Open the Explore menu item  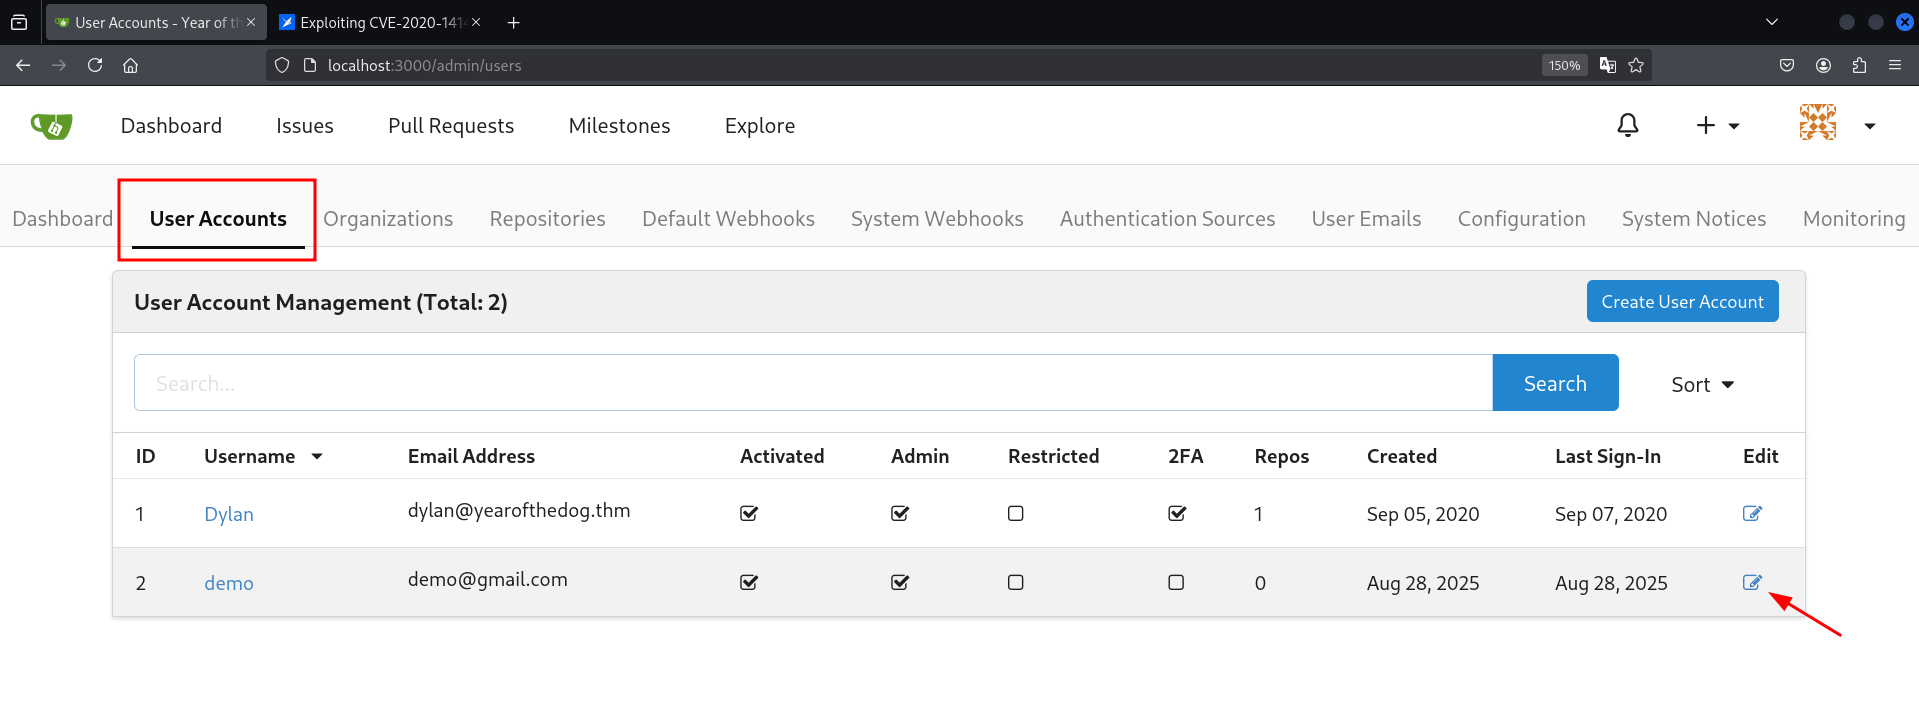(759, 126)
